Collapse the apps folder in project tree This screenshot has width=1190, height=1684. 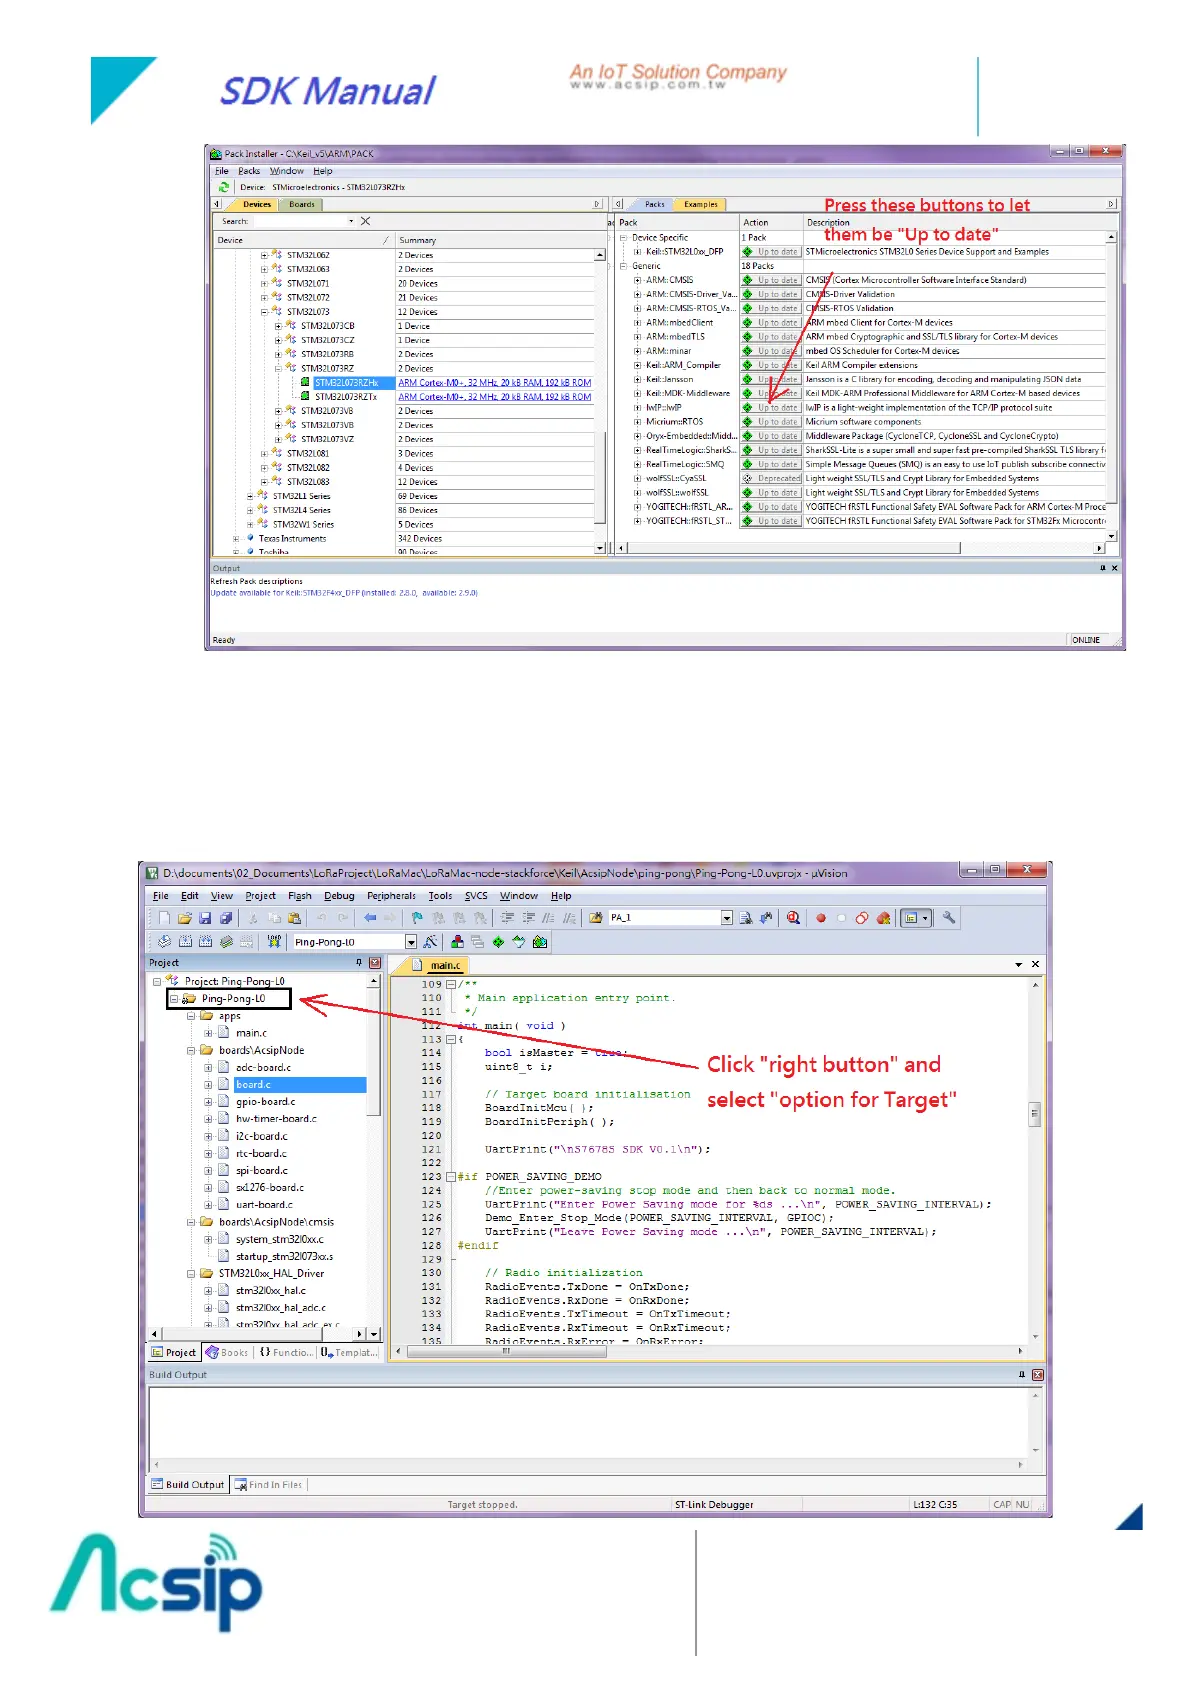tap(191, 1015)
